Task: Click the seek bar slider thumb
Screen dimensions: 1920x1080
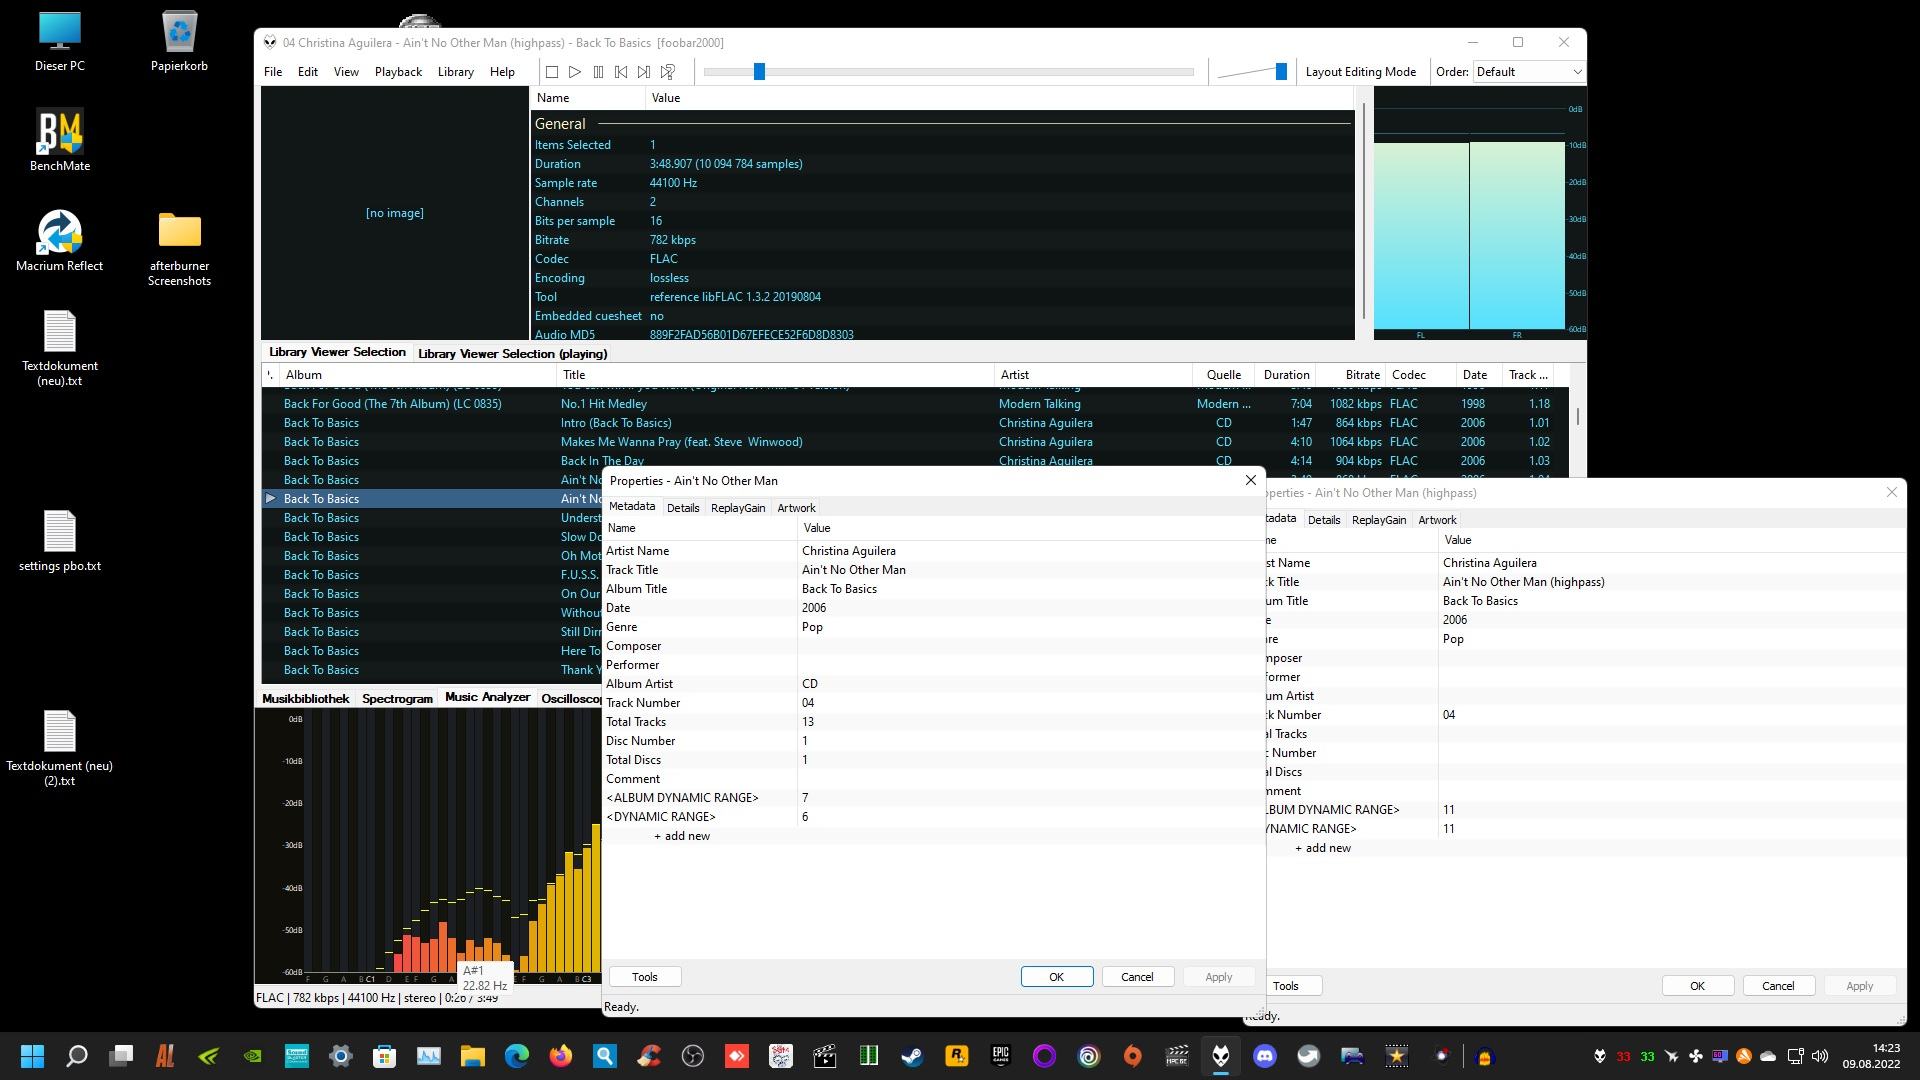Action: click(x=759, y=72)
